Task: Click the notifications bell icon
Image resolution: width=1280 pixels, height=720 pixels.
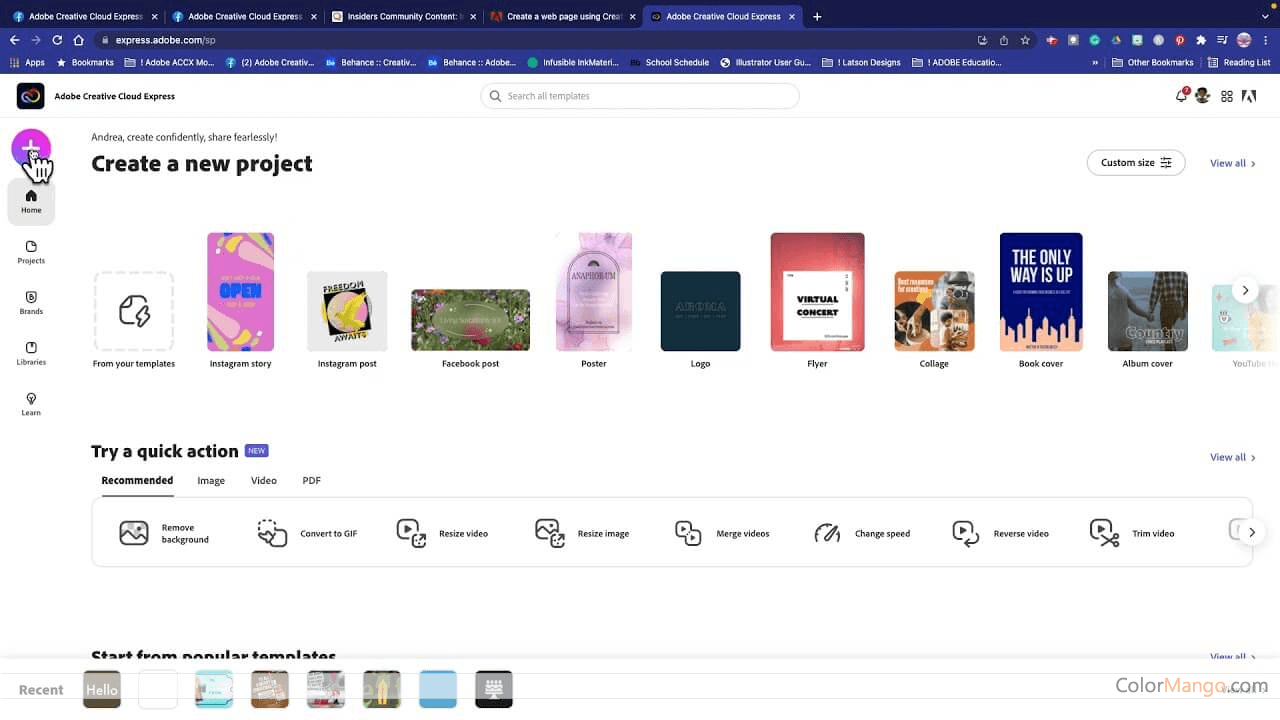Action: 1181,96
